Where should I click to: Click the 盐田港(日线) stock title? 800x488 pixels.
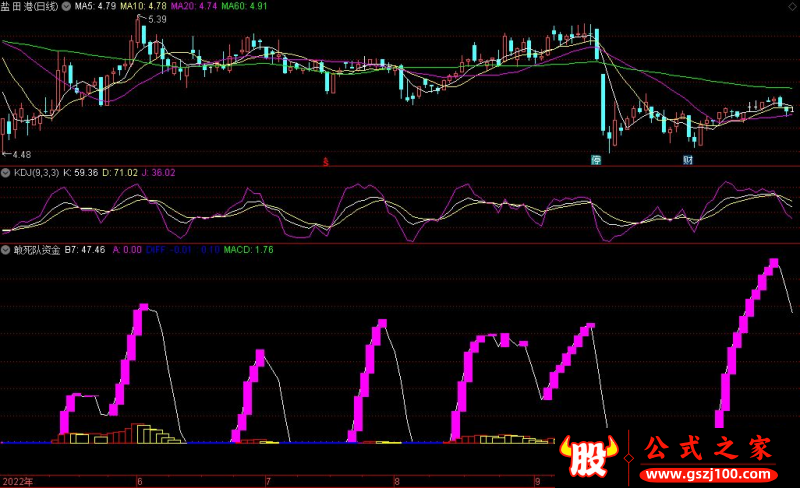click(30, 6)
